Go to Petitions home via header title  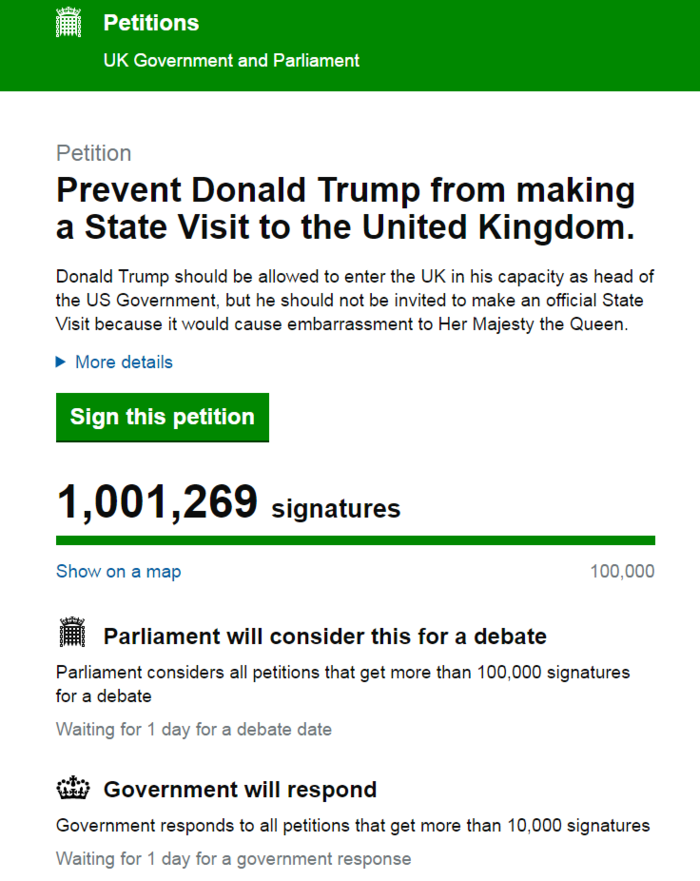[x=151, y=23]
